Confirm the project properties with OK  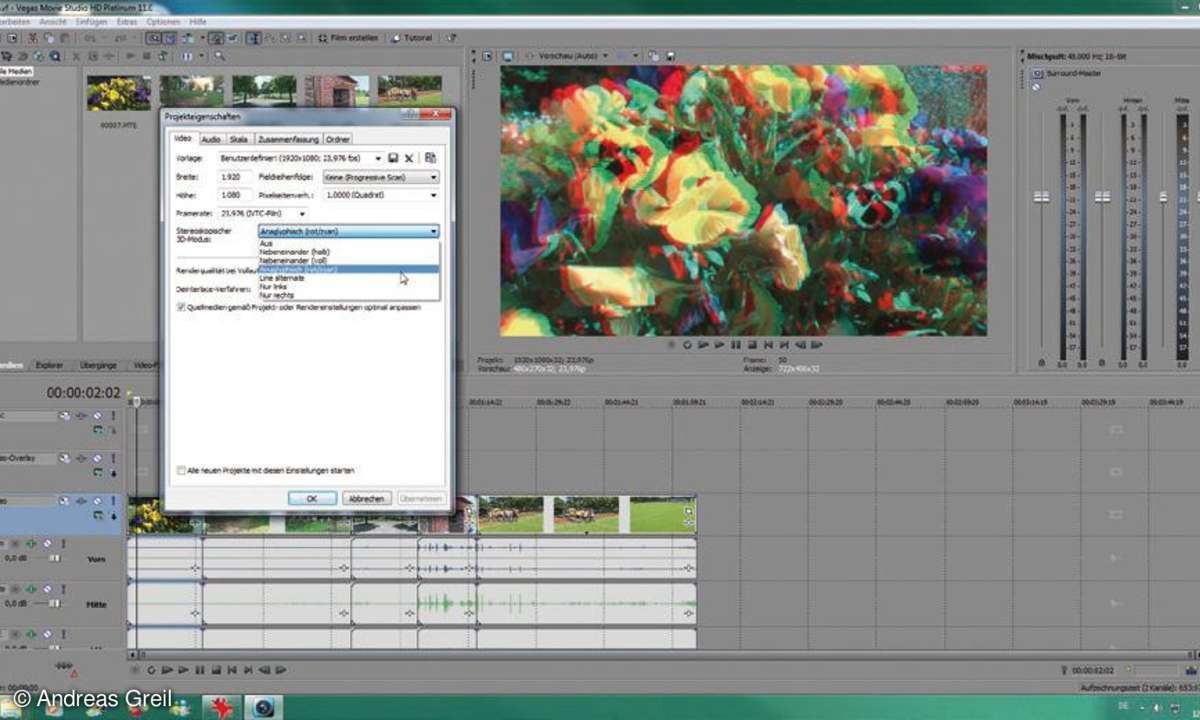312,498
